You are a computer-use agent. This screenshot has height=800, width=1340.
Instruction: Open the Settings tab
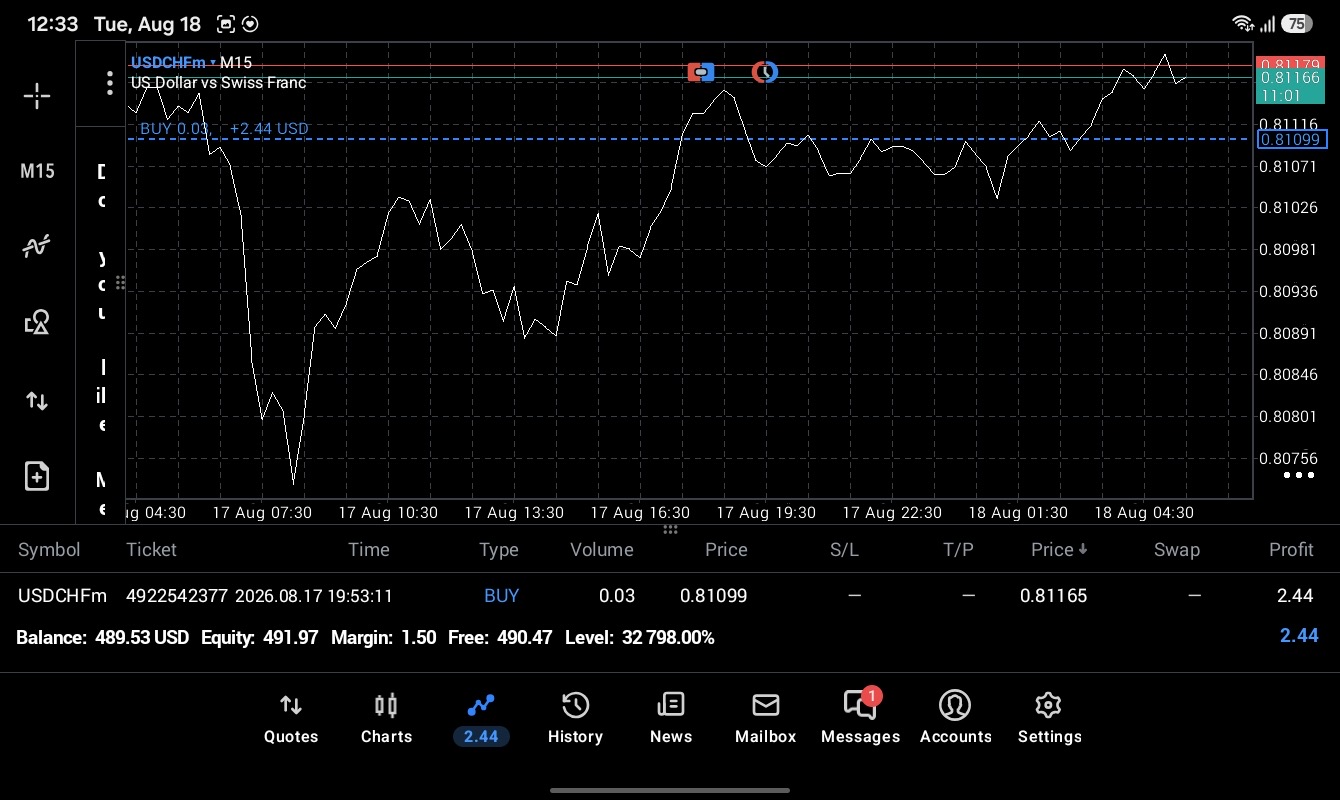click(1049, 719)
